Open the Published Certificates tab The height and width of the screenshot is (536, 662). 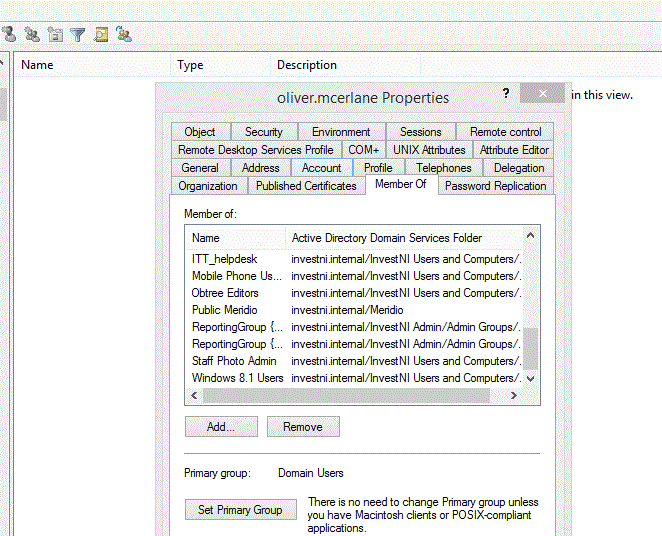tap(306, 186)
